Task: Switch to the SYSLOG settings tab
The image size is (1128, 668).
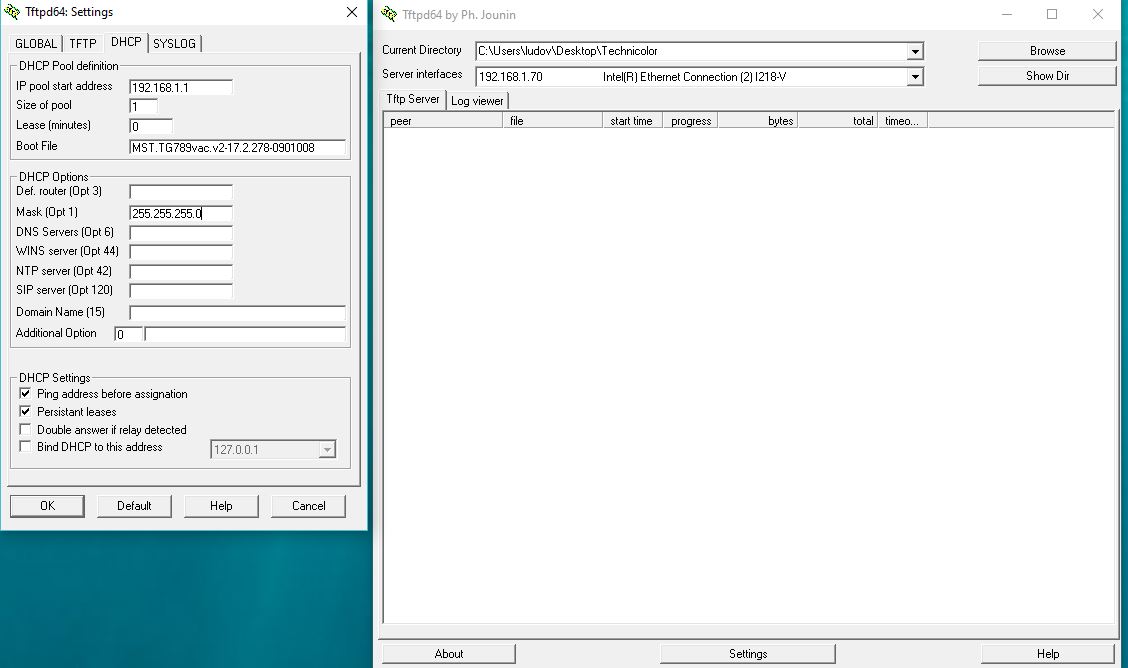Action: point(174,43)
